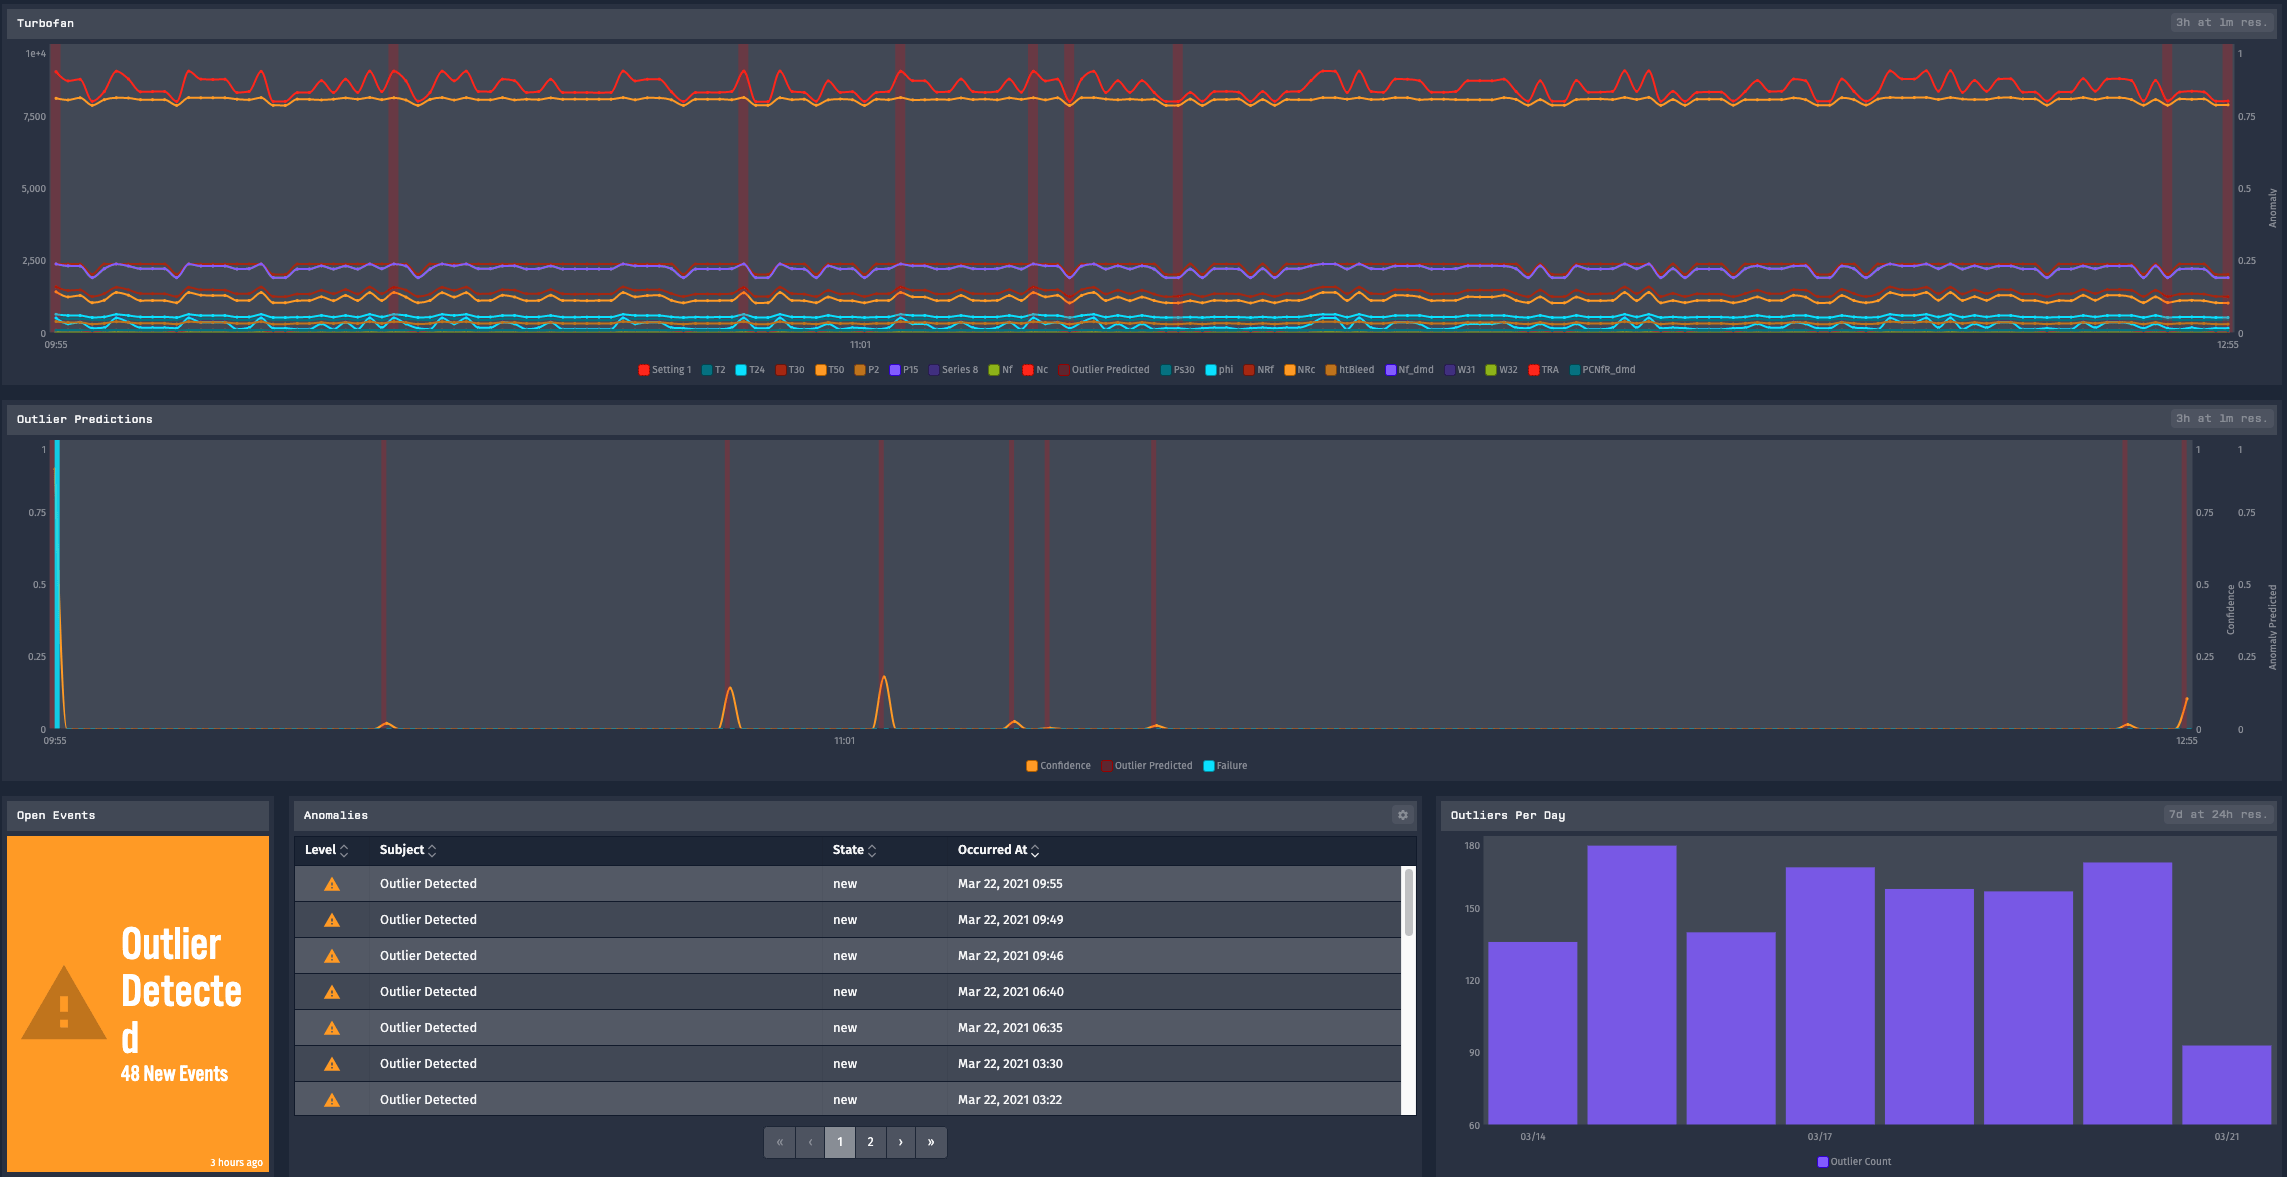Open the Outlier Detected 48 New Events tile

pos(138,1003)
